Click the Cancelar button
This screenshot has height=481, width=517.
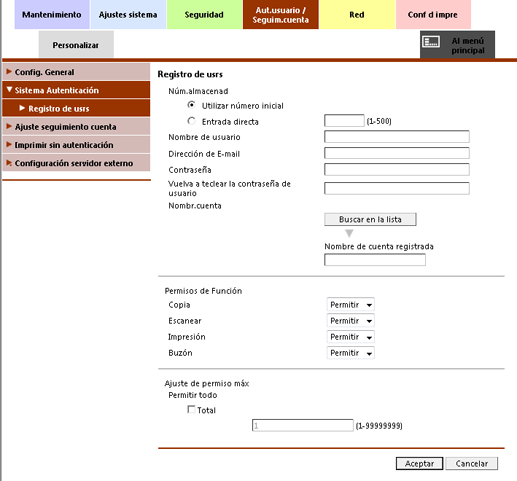click(471, 463)
